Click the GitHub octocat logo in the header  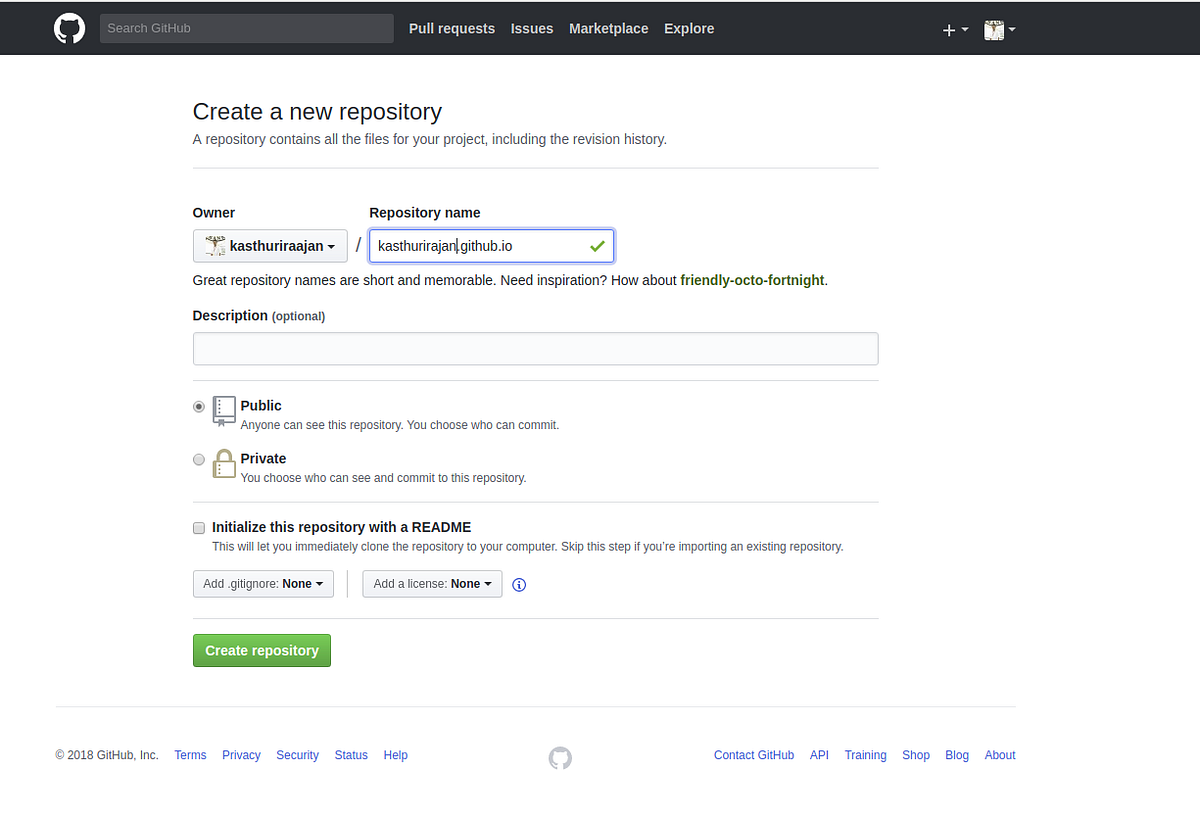[69, 27]
